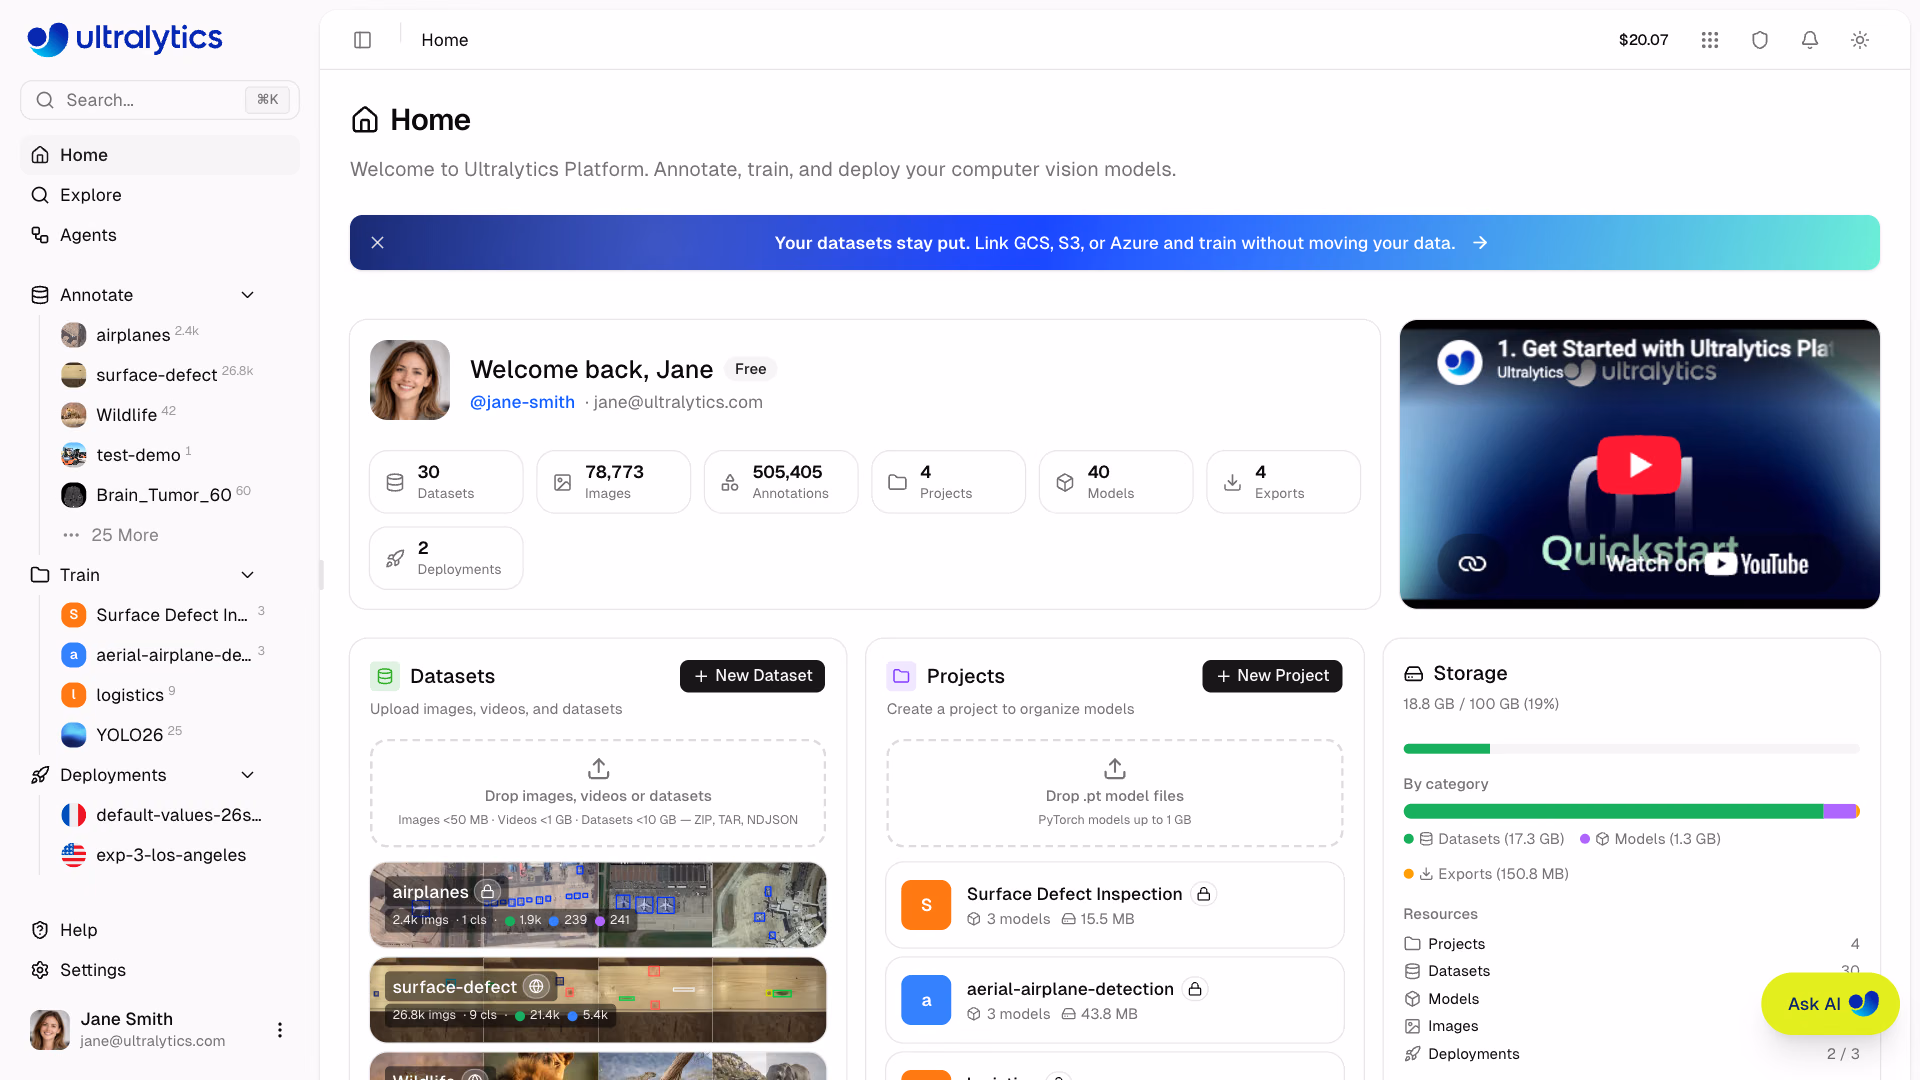Toggle the sidebar panel icon
The image size is (1920, 1080).
click(x=363, y=40)
